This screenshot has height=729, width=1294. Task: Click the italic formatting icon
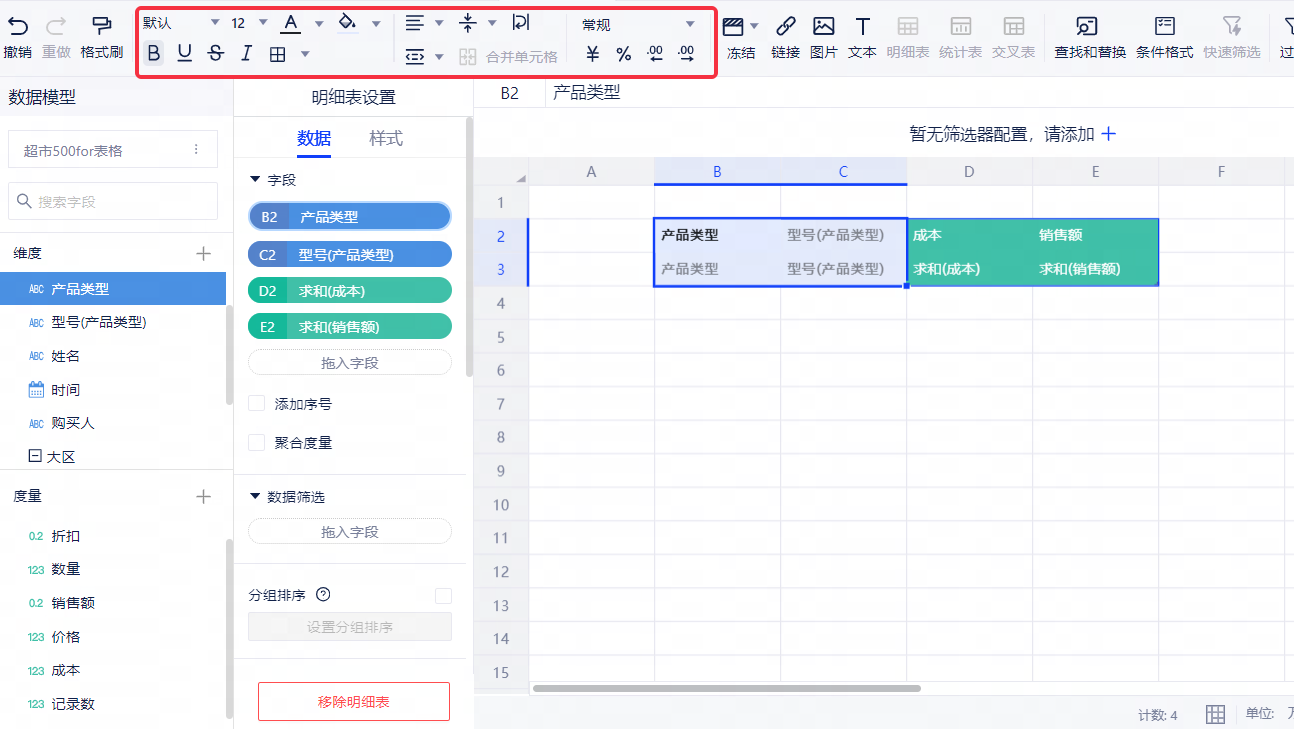point(246,54)
